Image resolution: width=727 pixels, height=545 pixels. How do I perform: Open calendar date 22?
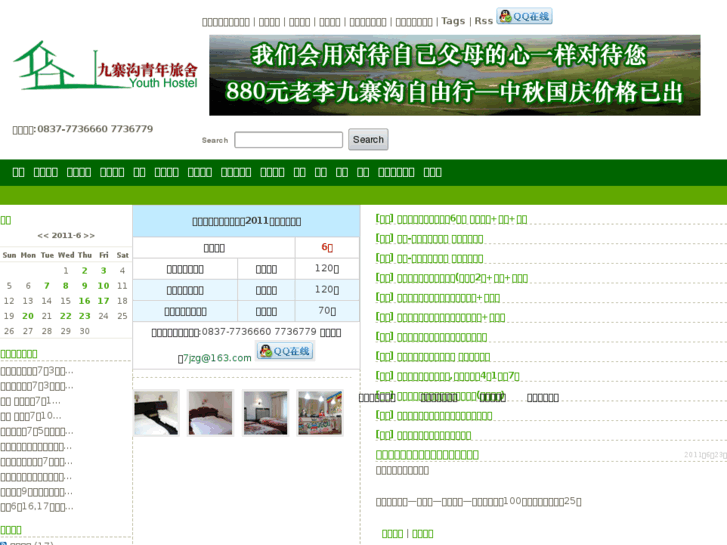pos(66,316)
